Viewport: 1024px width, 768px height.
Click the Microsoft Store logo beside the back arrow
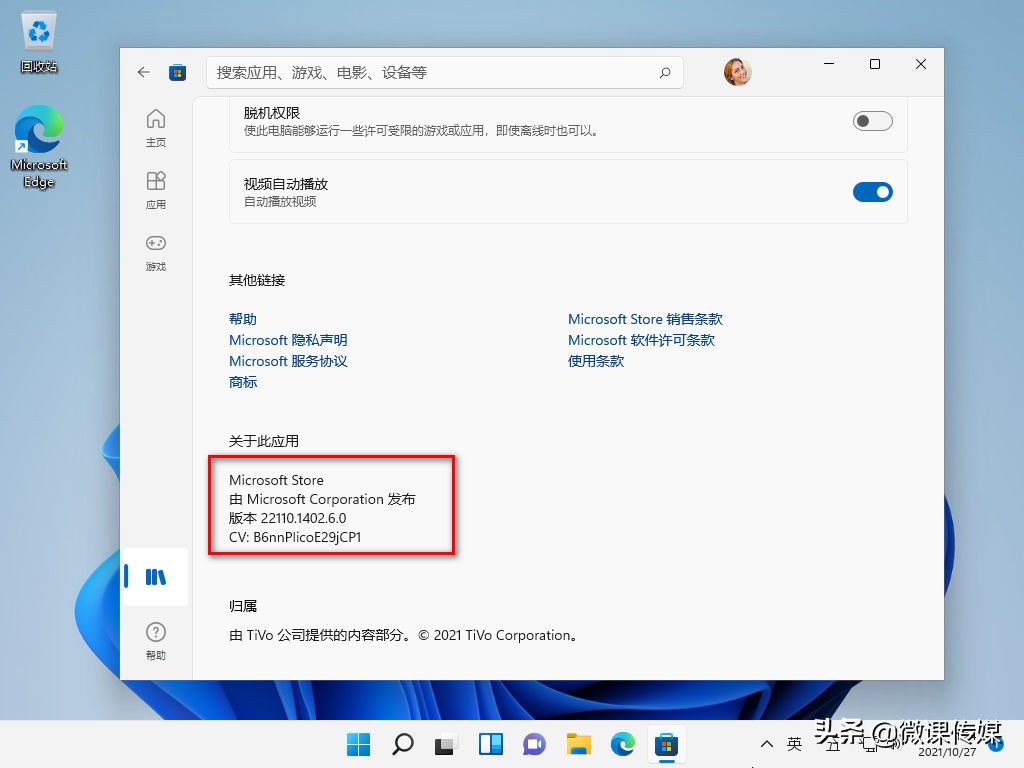178,72
